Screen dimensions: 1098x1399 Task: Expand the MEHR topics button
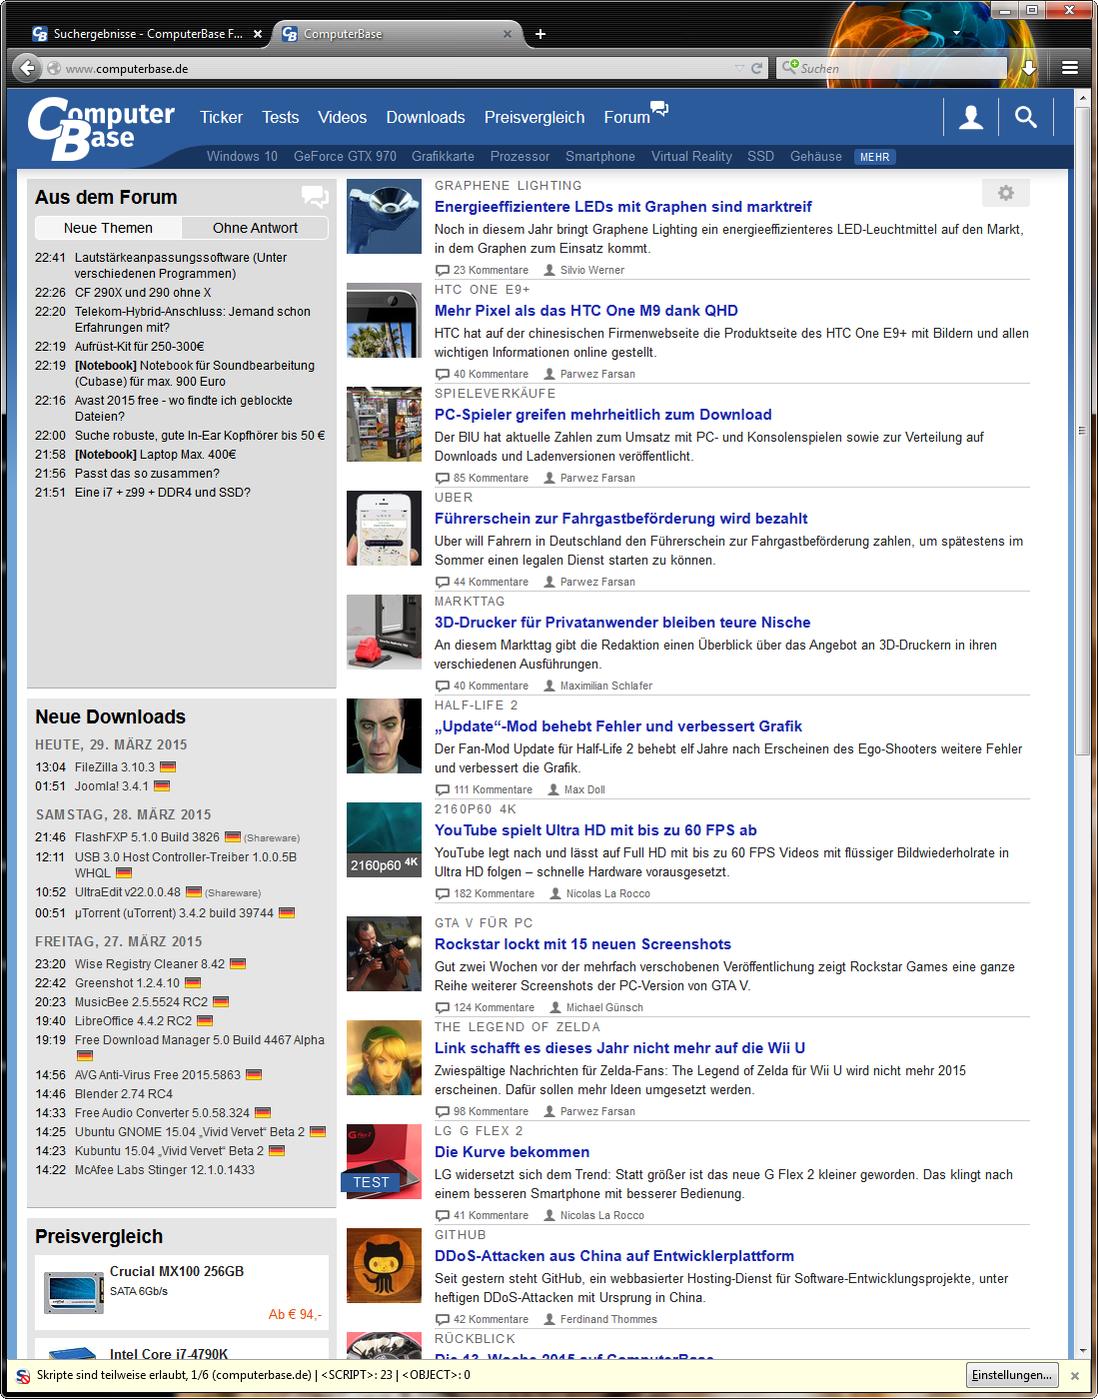coord(874,157)
